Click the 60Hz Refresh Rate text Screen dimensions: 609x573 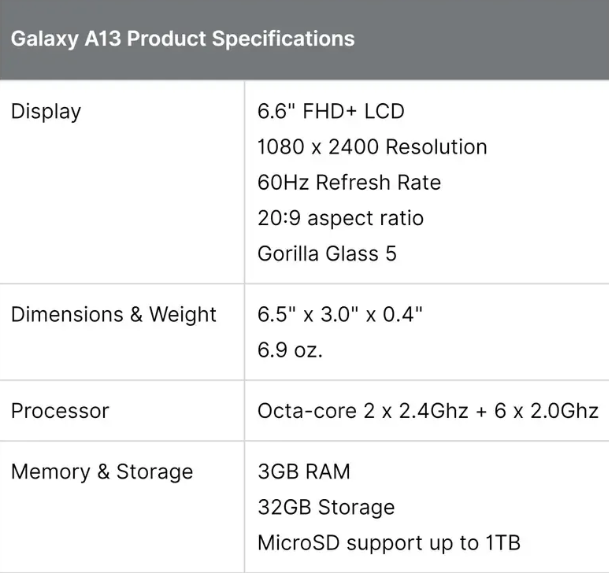349,182
